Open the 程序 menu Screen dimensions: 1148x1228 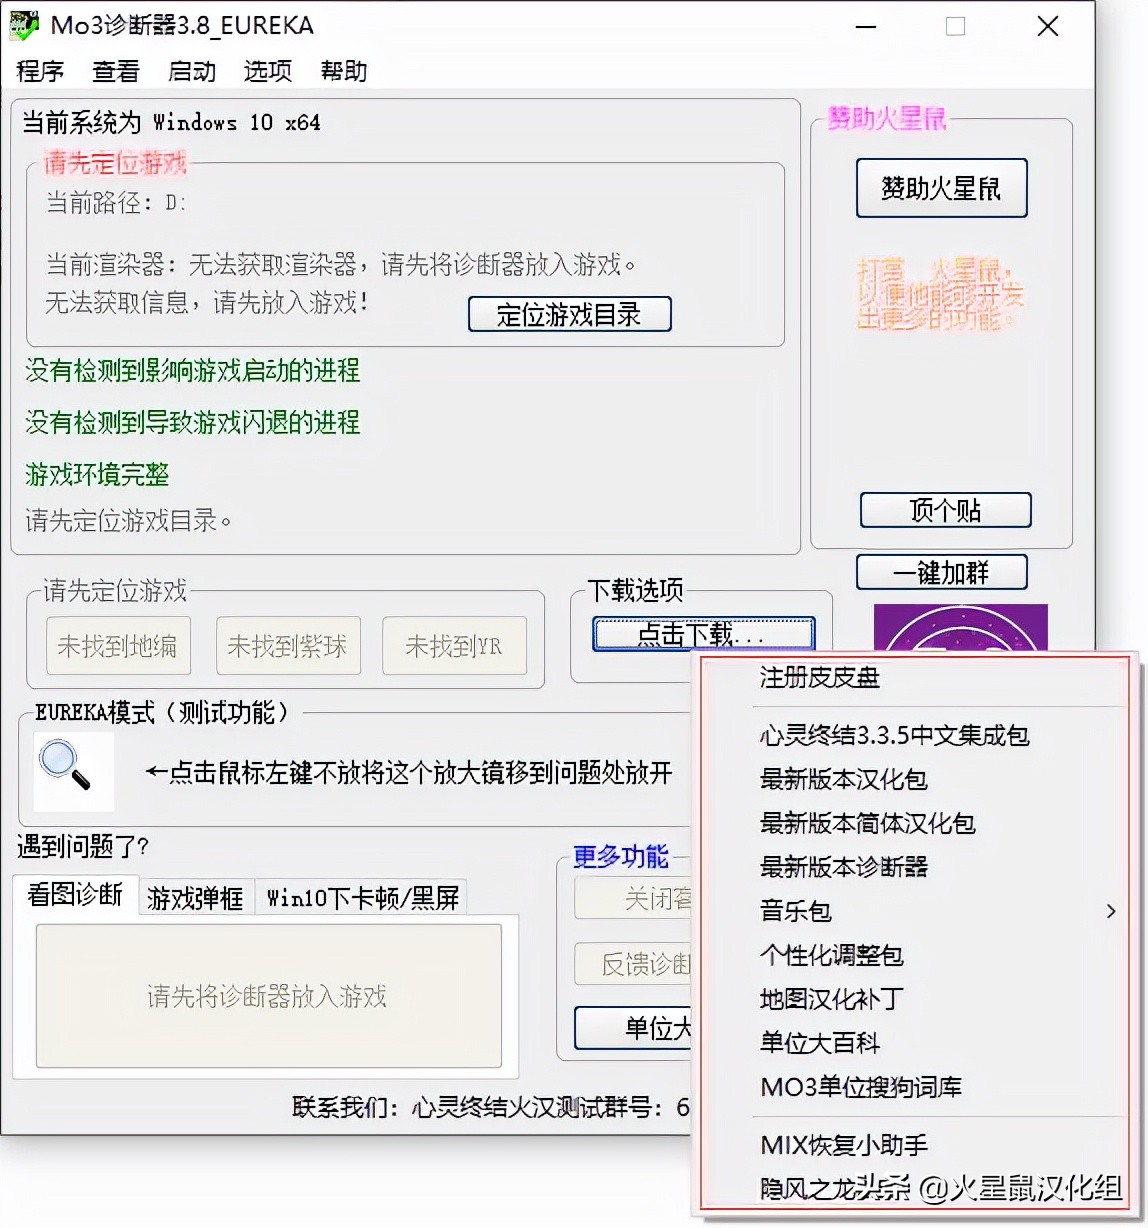pos(39,71)
